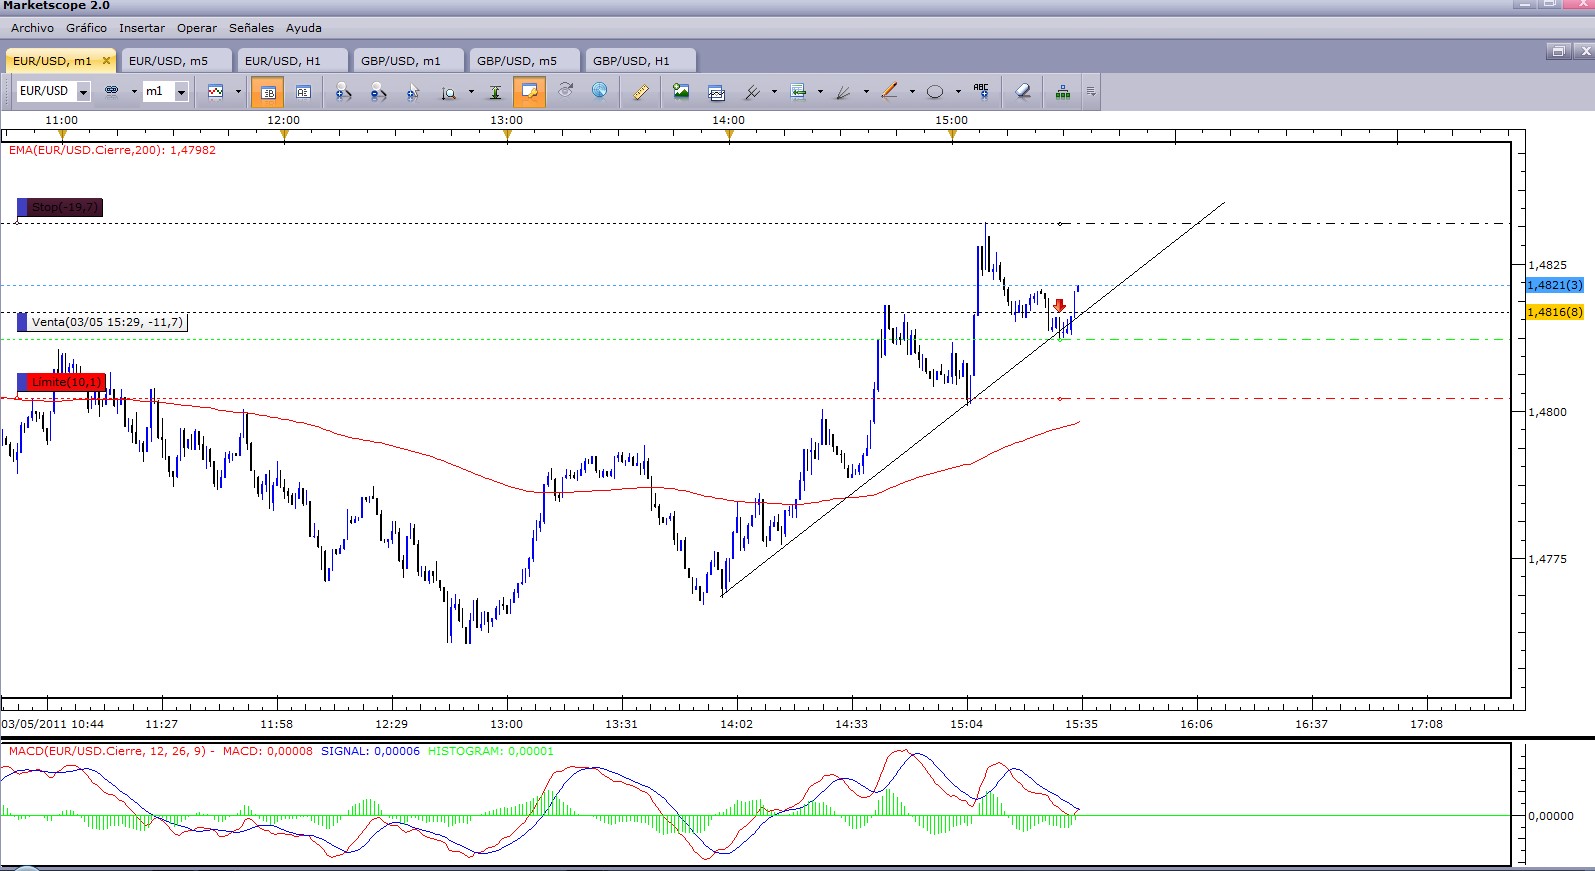Open the m1 timeframe dropdown
This screenshot has width=1595, height=871.
pyautogui.click(x=181, y=92)
